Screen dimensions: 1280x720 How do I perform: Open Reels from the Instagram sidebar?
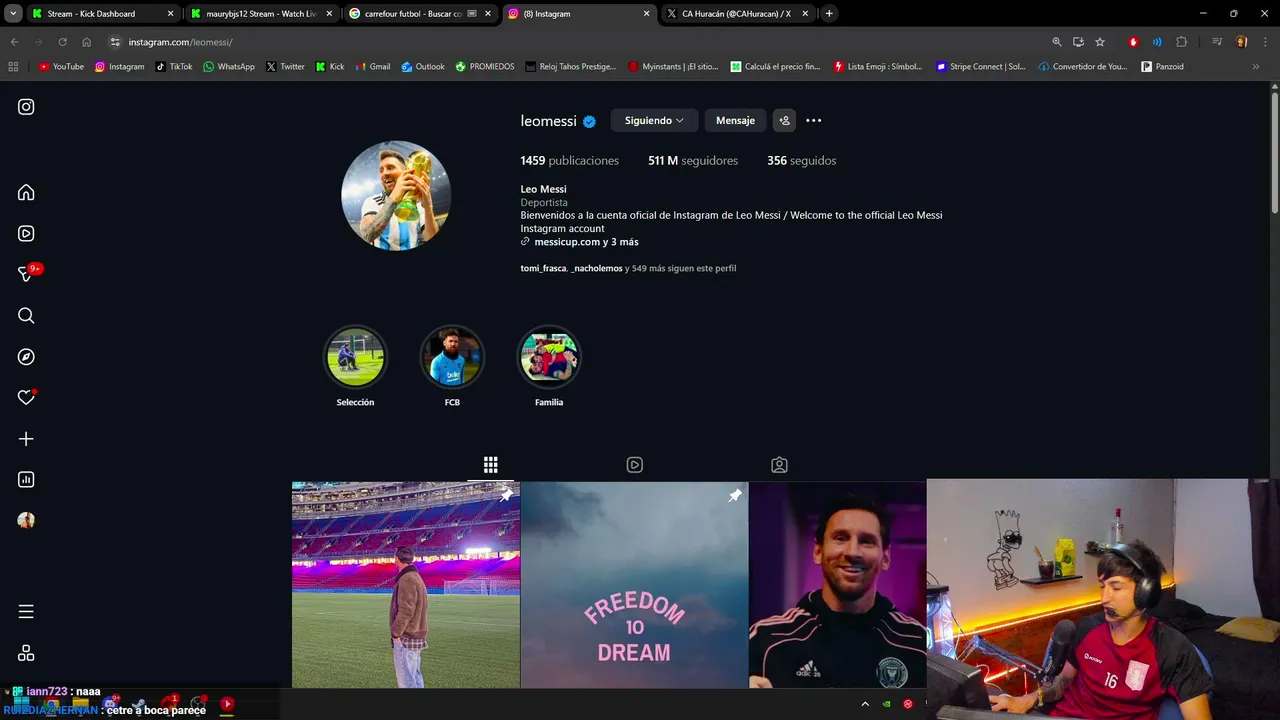pyautogui.click(x=26, y=233)
